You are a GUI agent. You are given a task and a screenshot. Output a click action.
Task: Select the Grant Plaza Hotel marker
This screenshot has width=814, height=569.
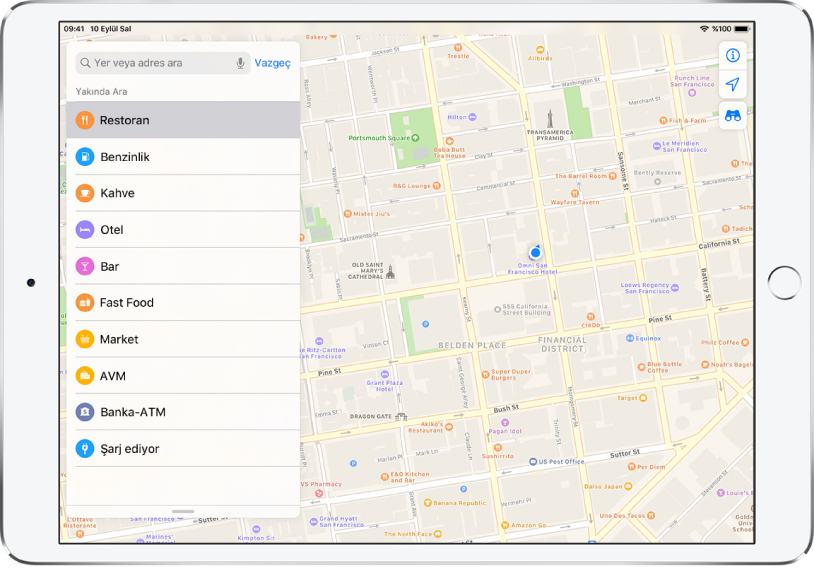(385, 374)
